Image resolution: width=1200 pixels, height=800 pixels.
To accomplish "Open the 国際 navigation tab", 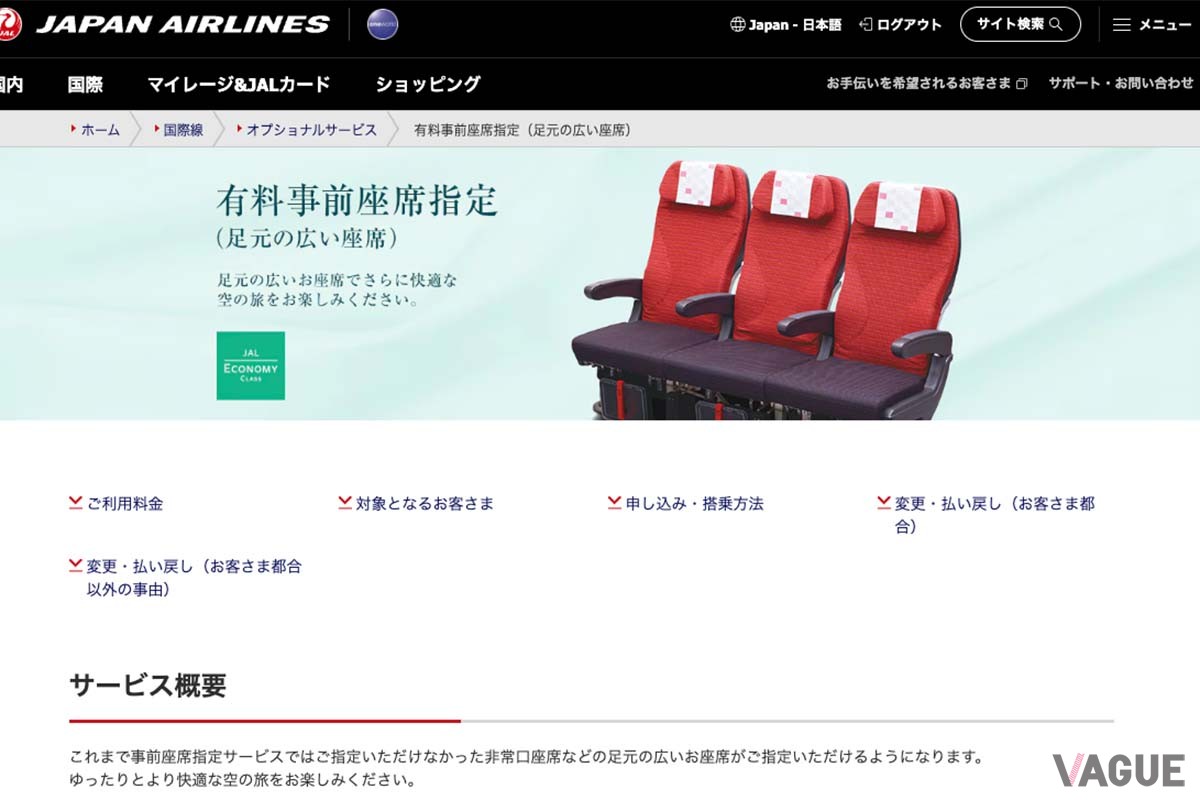I will coord(85,85).
